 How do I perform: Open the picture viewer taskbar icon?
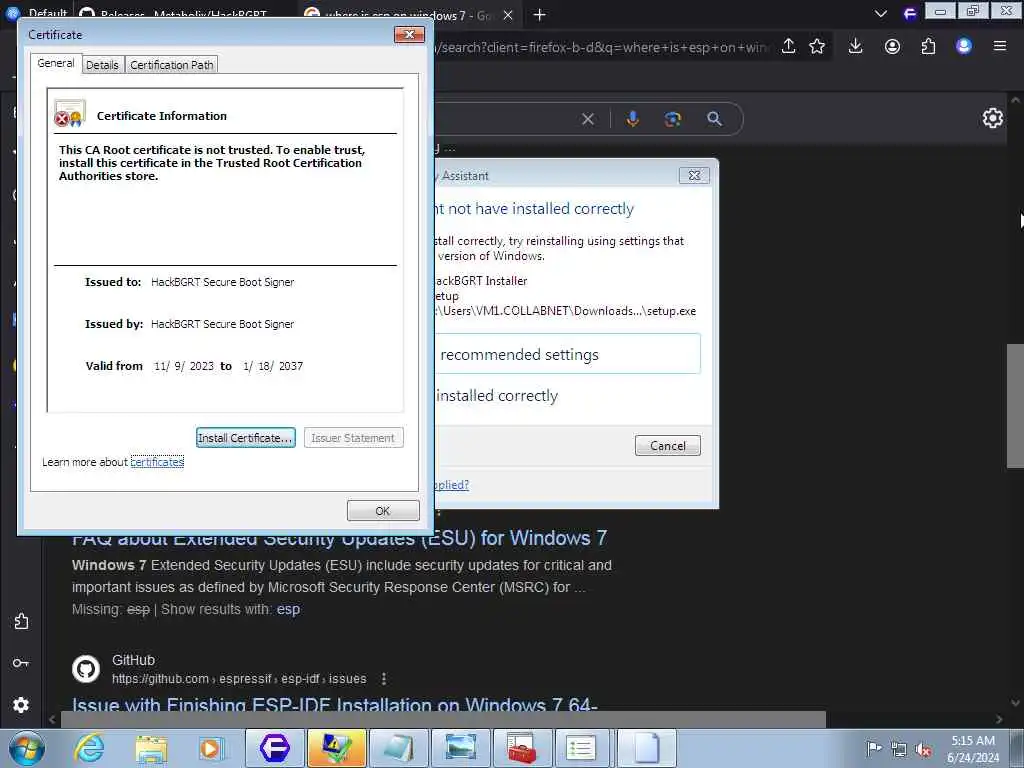point(460,748)
